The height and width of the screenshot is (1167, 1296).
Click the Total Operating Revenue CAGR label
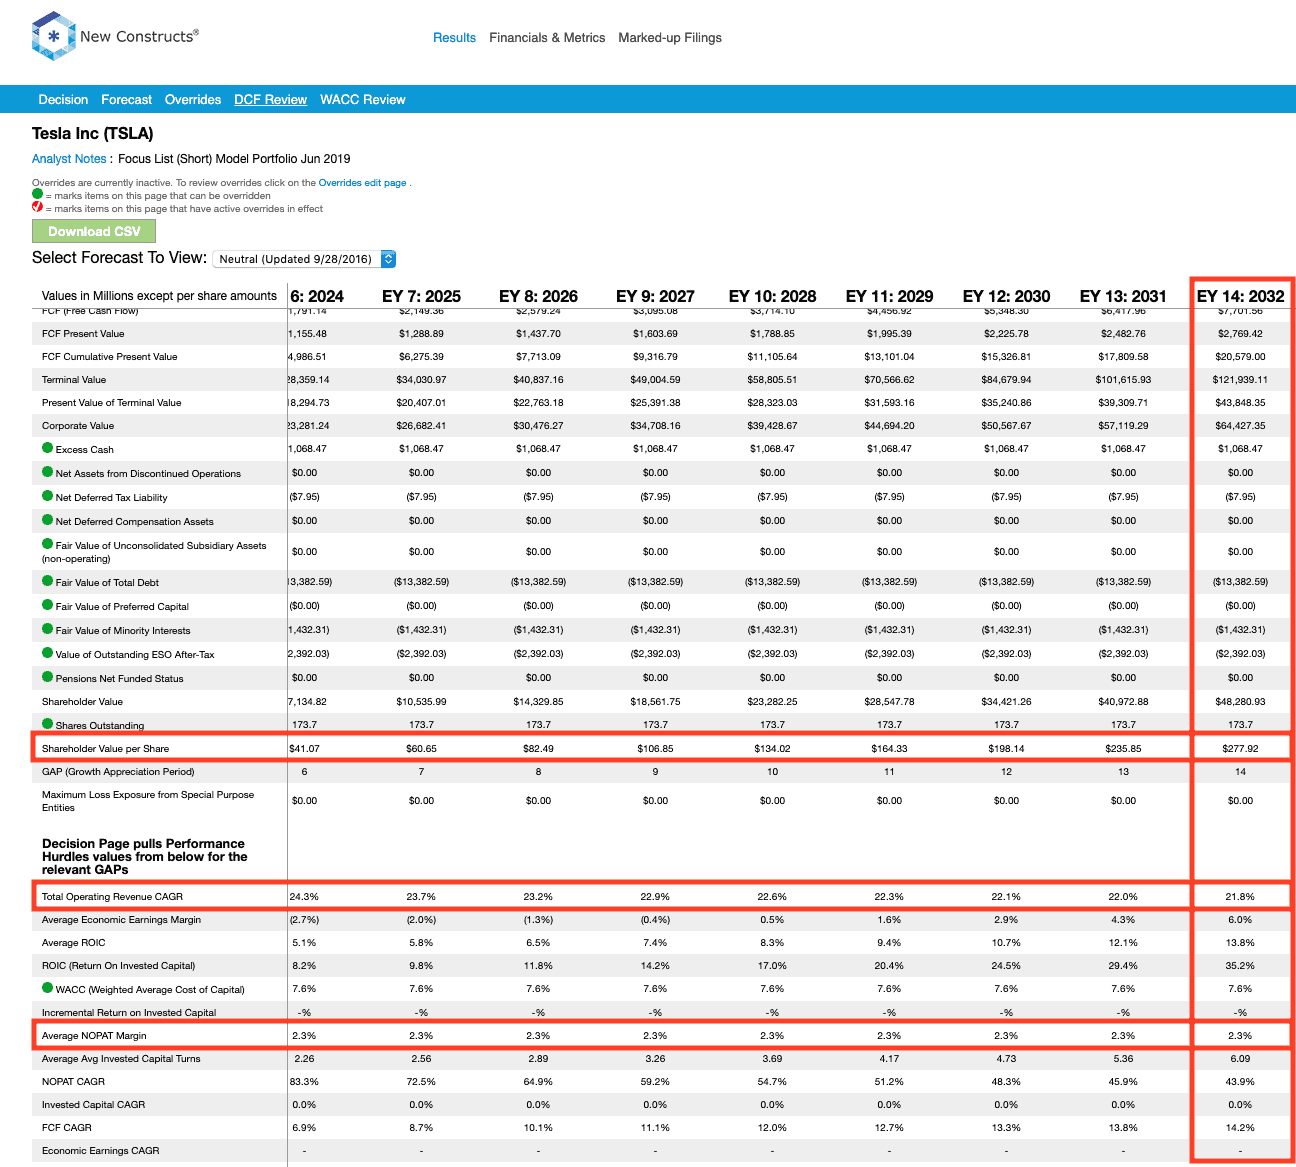(112, 896)
